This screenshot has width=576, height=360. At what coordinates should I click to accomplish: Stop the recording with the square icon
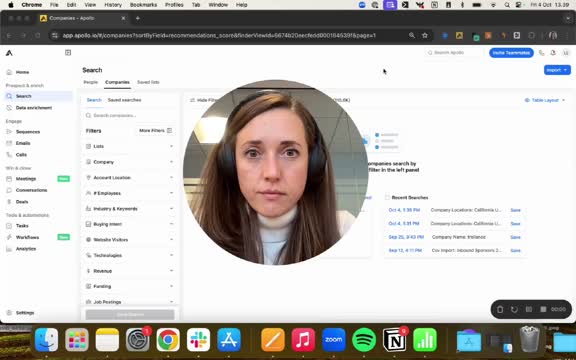point(543,309)
